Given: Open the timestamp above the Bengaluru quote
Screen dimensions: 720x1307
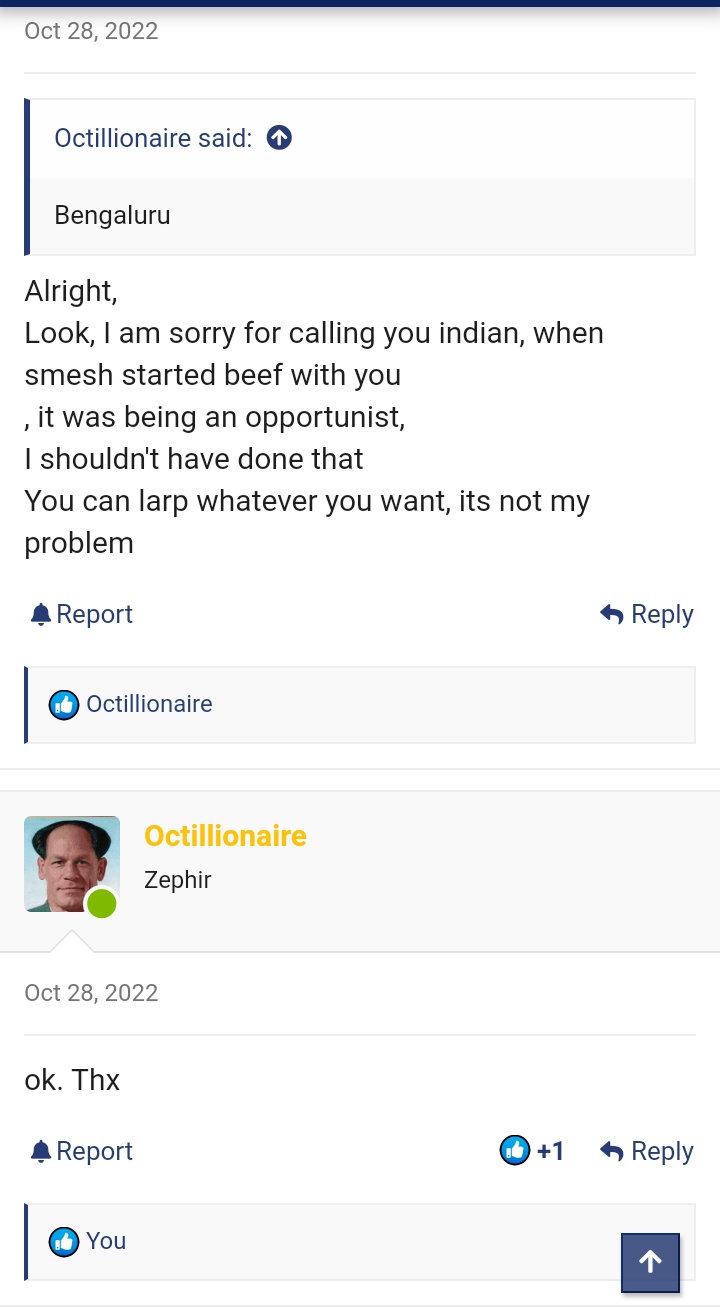Looking at the screenshot, I should (x=91, y=31).
